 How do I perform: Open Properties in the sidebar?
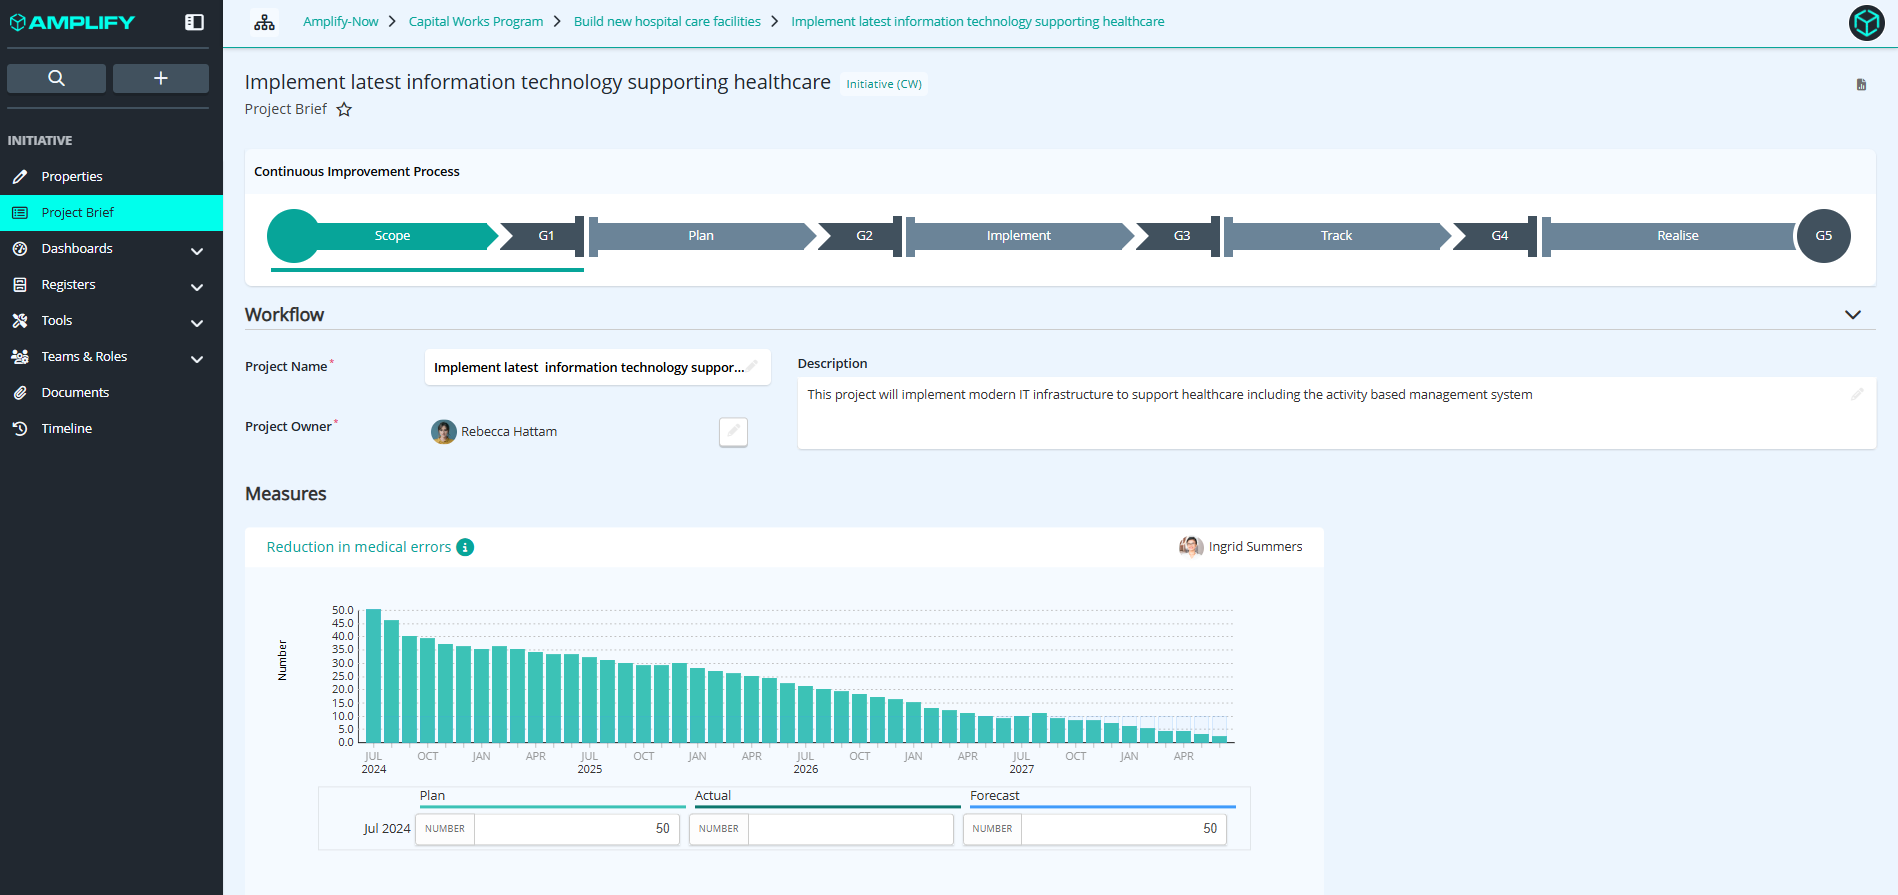(72, 177)
